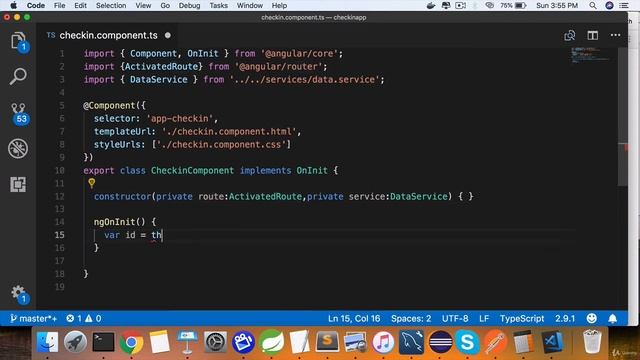Open Google Chrome from the Dock

[x=131, y=342]
